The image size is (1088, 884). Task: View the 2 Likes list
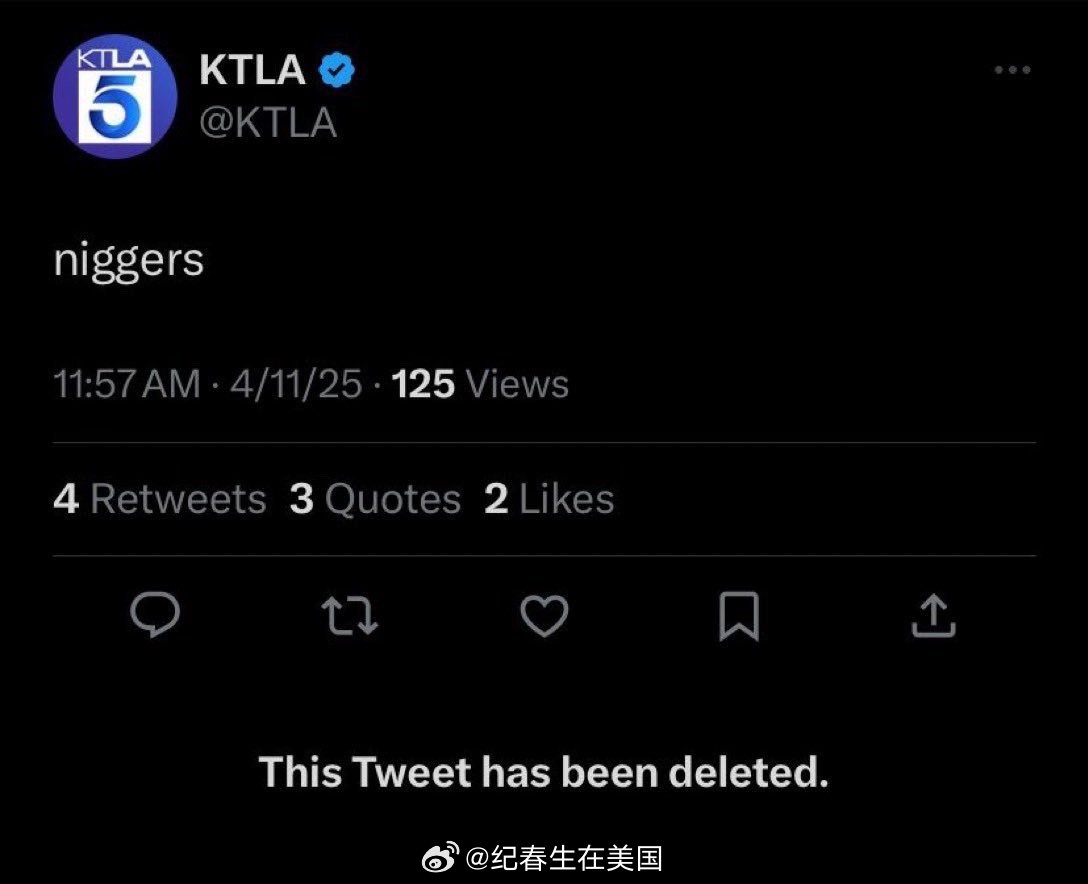click(x=549, y=499)
